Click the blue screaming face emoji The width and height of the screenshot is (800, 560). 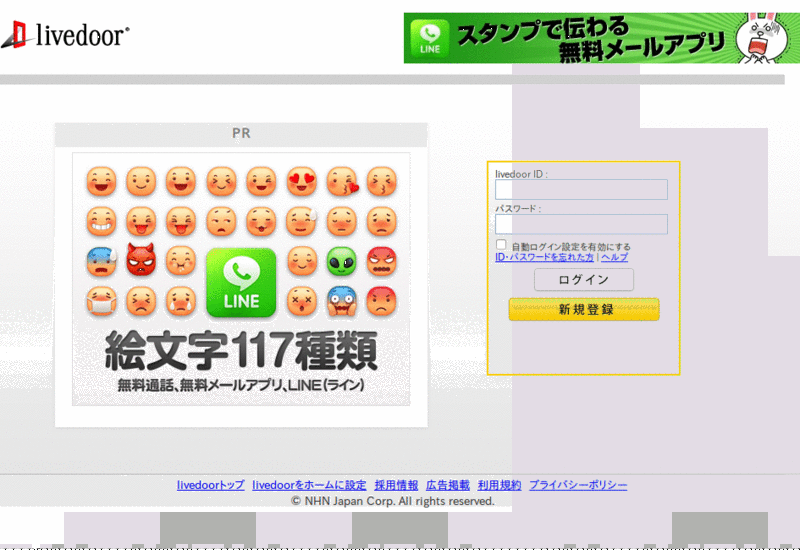tap(341, 301)
